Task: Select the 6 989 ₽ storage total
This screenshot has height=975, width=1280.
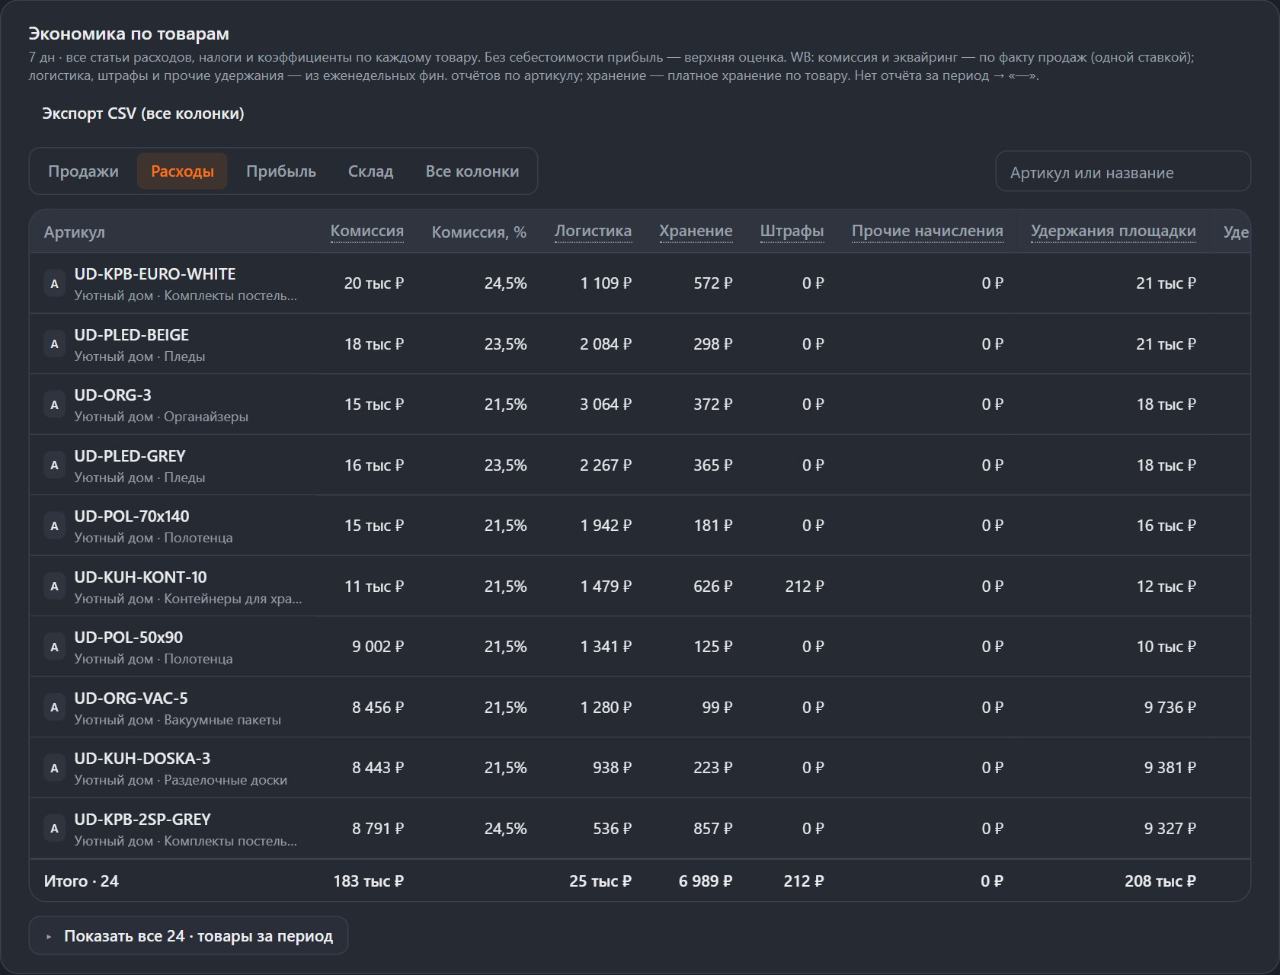Action: point(706,881)
